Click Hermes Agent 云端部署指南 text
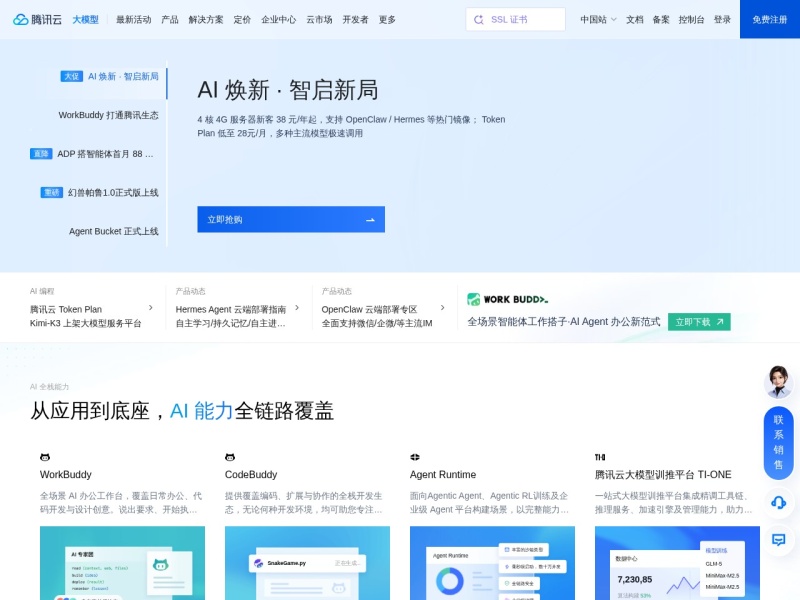 (x=231, y=309)
